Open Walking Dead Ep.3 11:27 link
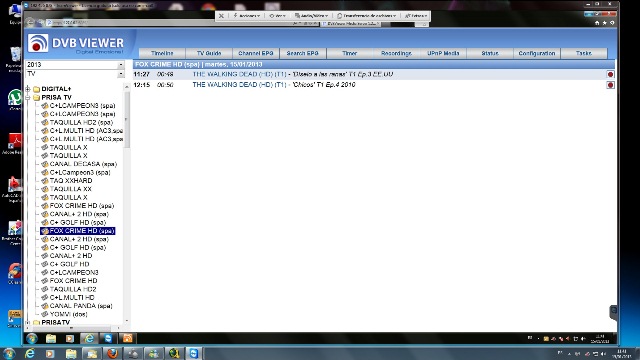Viewport: 640px width, 360px height. [293, 74]
